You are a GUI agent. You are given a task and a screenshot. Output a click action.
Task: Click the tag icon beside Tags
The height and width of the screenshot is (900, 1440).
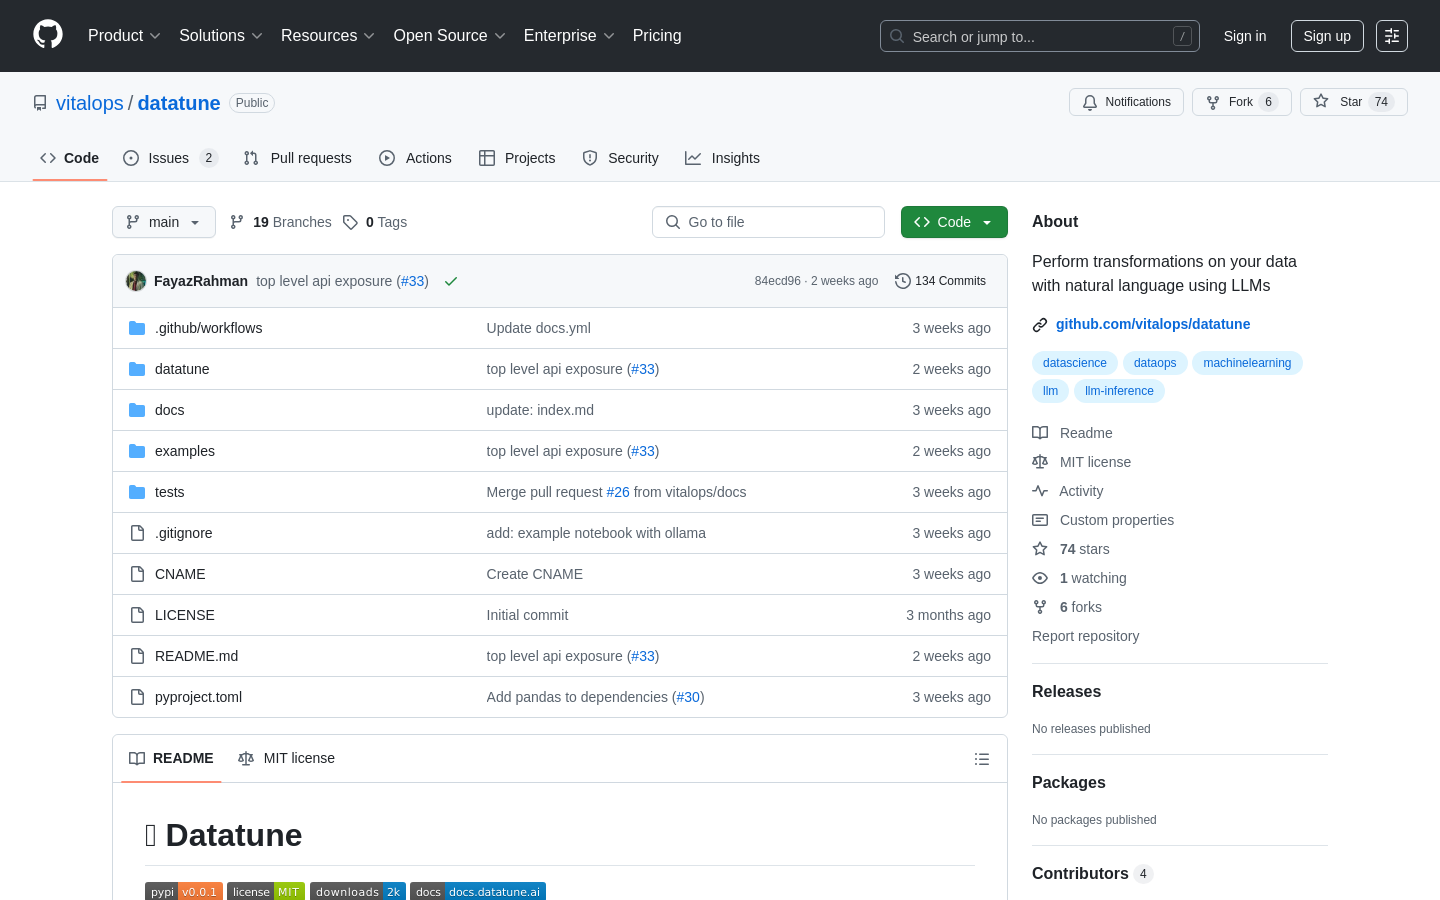click(x=350, y=222)
